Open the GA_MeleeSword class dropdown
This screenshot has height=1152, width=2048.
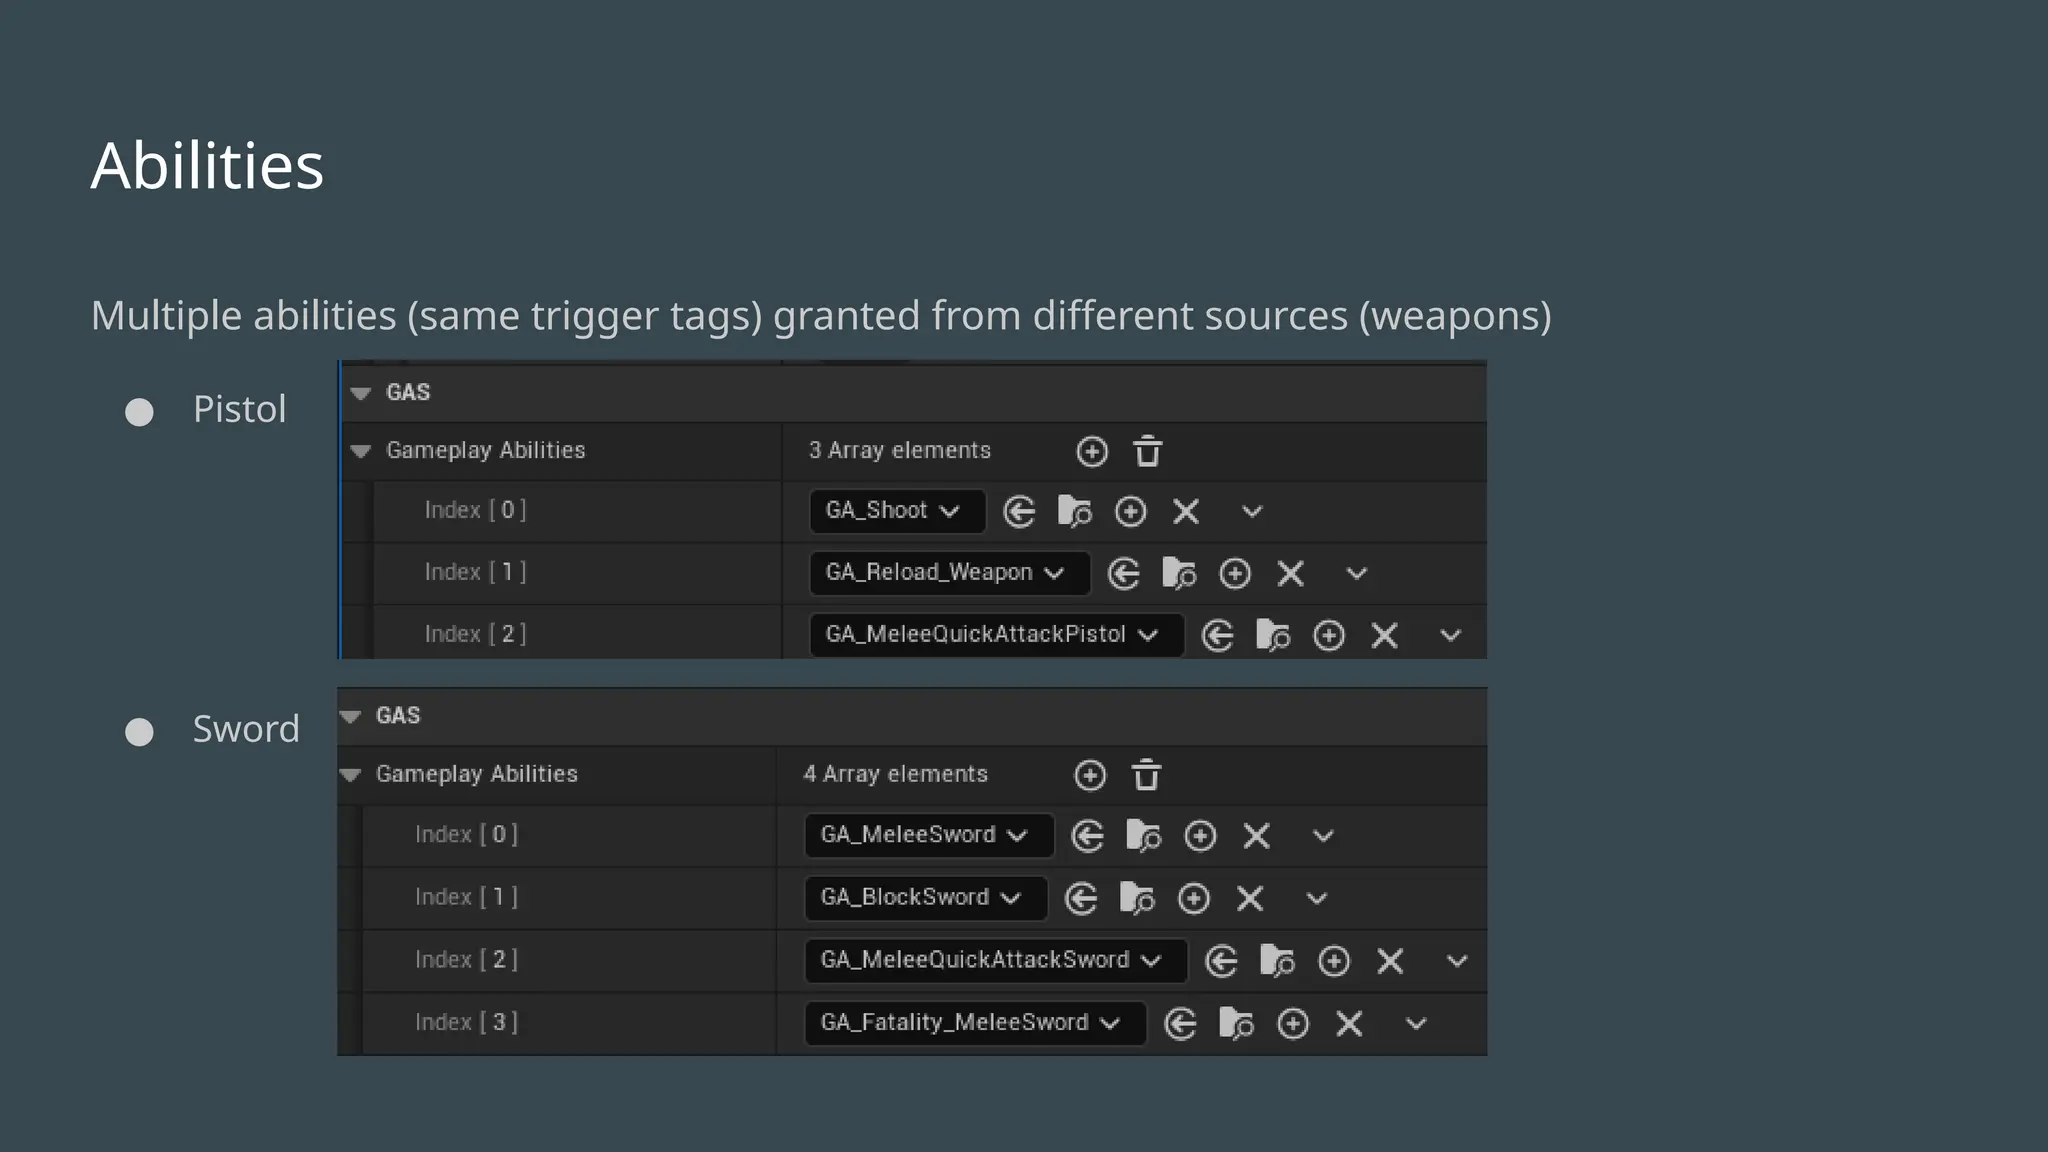click(929, 835)
